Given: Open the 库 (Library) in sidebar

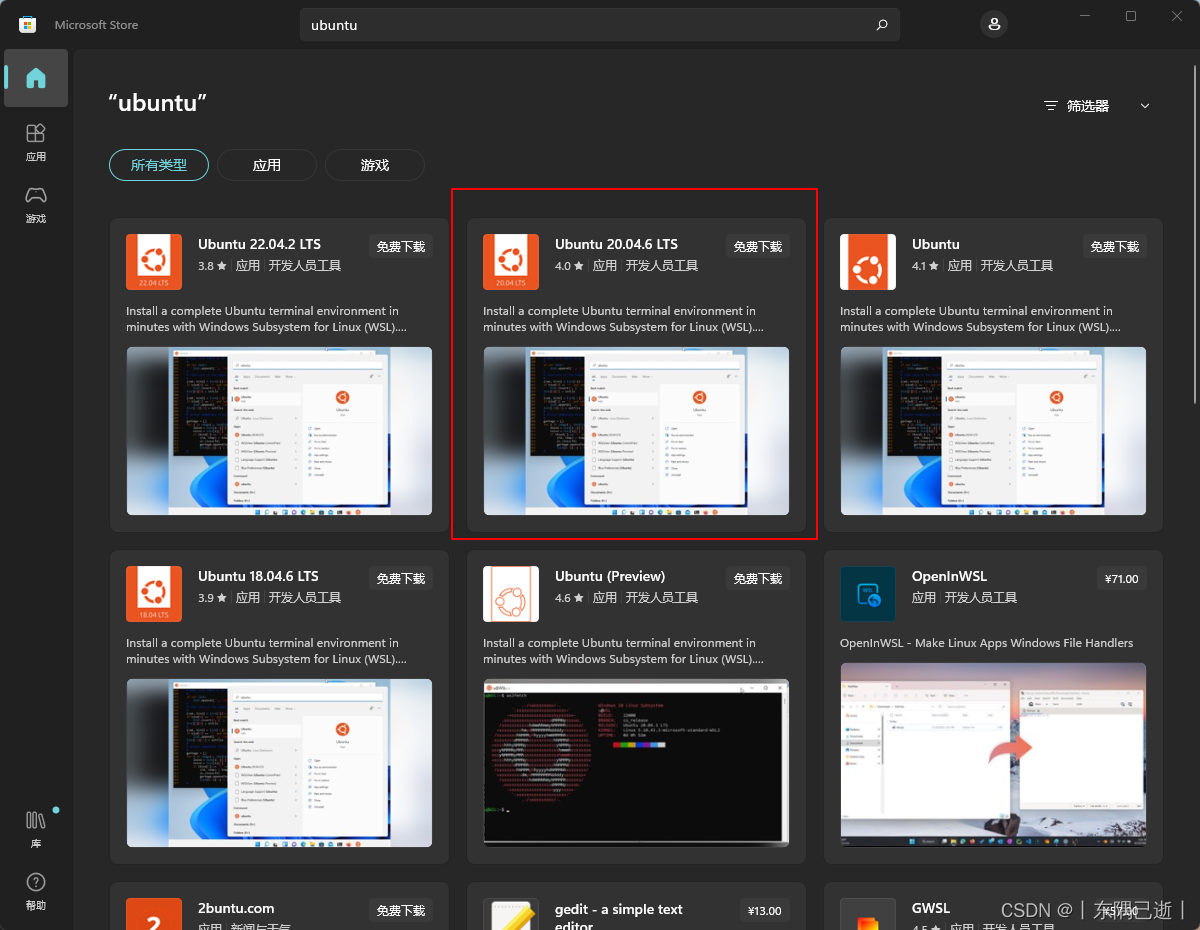Looking at the screenshot, I should [x=36, y=829].
